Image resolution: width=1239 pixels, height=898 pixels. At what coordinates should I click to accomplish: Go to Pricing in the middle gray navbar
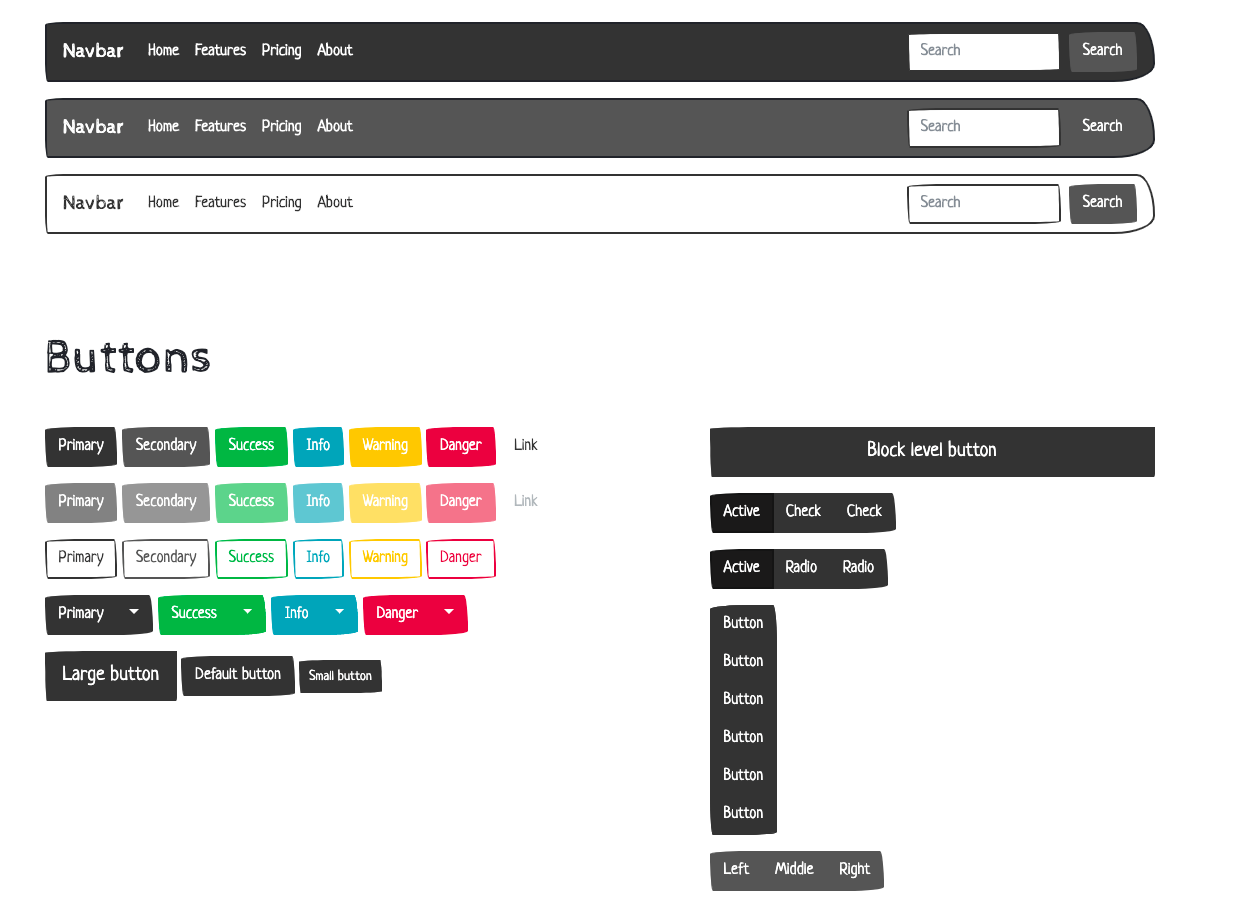click(281, 127)
